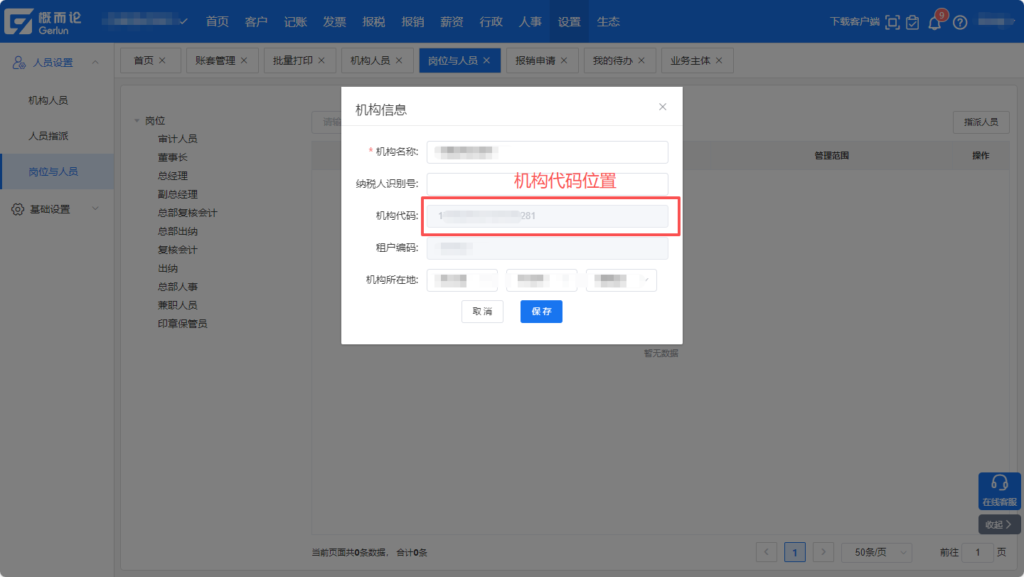Image resolution: width=1024 pixels, height=577 pixels.
Task: Click 下载客户端 link in header
Action: coord(854,22)
